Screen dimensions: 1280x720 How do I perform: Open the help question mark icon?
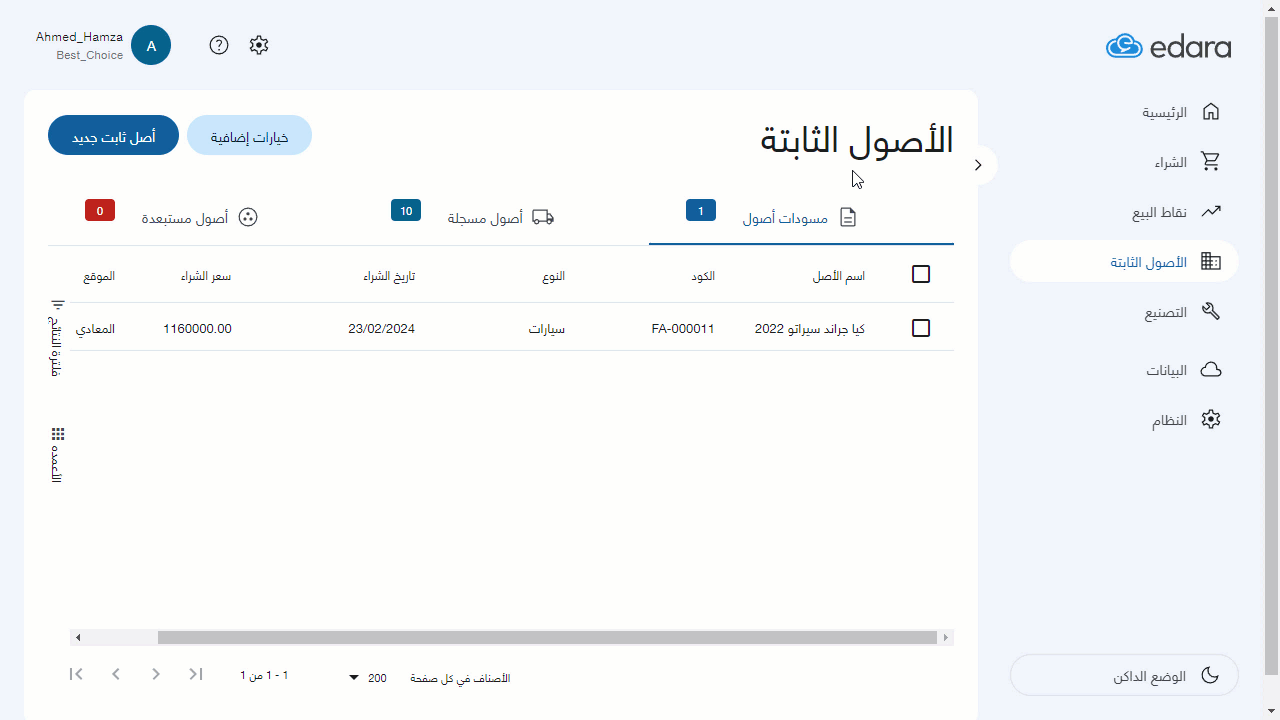coord(219,45)
